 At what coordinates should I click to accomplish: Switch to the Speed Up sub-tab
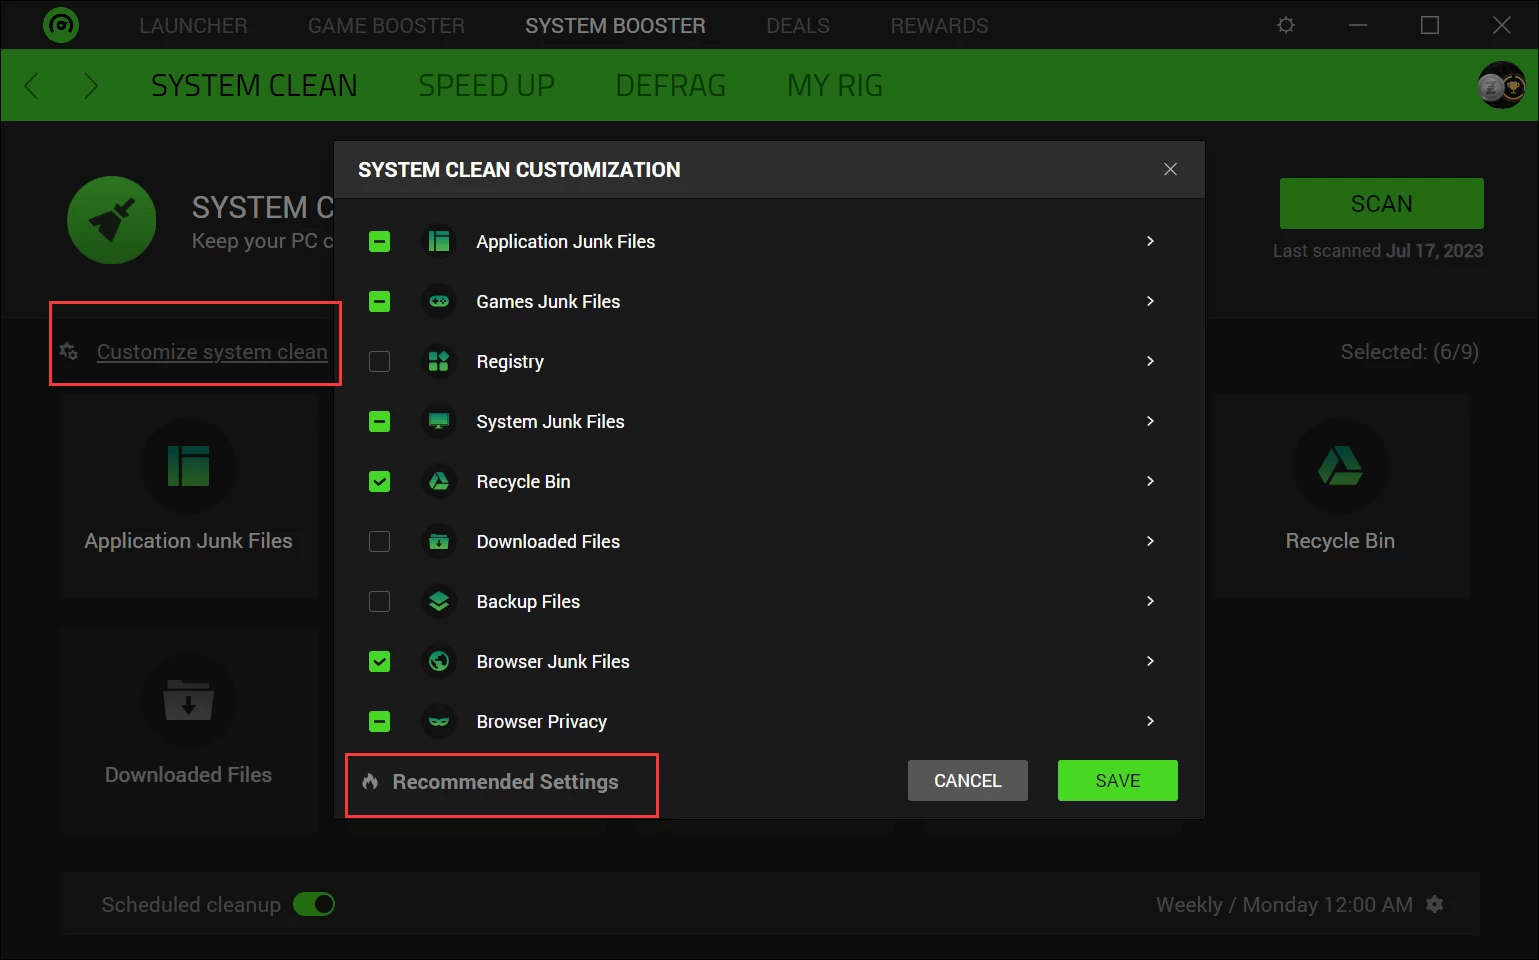click(x=486, y=86)
